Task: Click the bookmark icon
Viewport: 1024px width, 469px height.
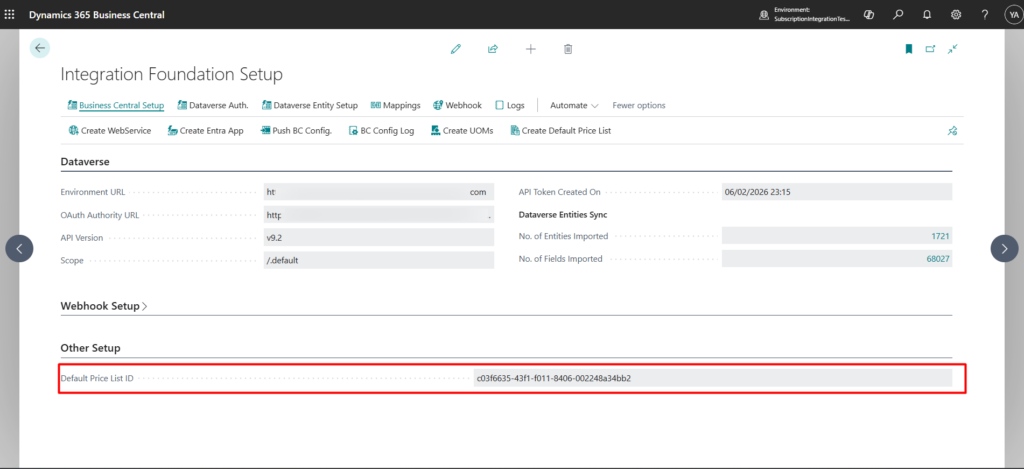Action: pos(908,48)
